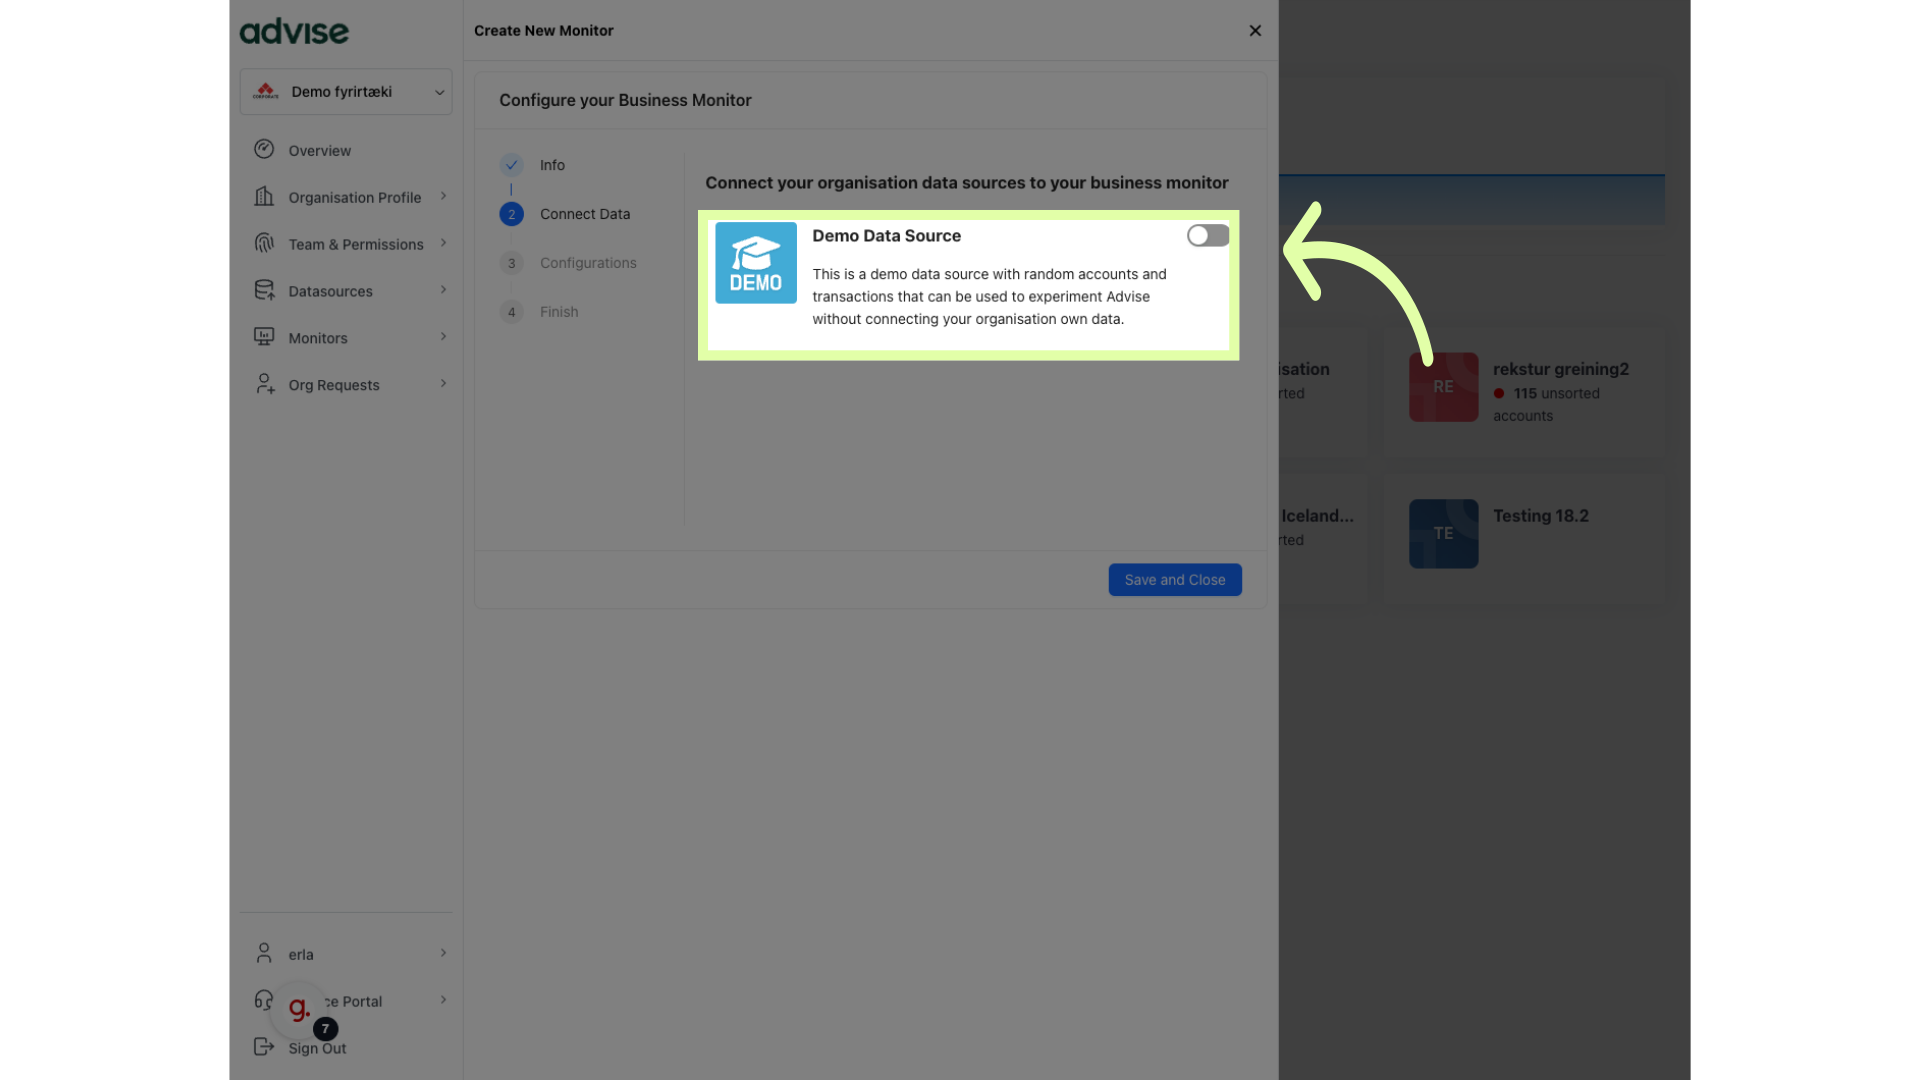Click the DEMO graduation-cap logo
This screenshot has height=1080, width=1920.
coord(756,263)
